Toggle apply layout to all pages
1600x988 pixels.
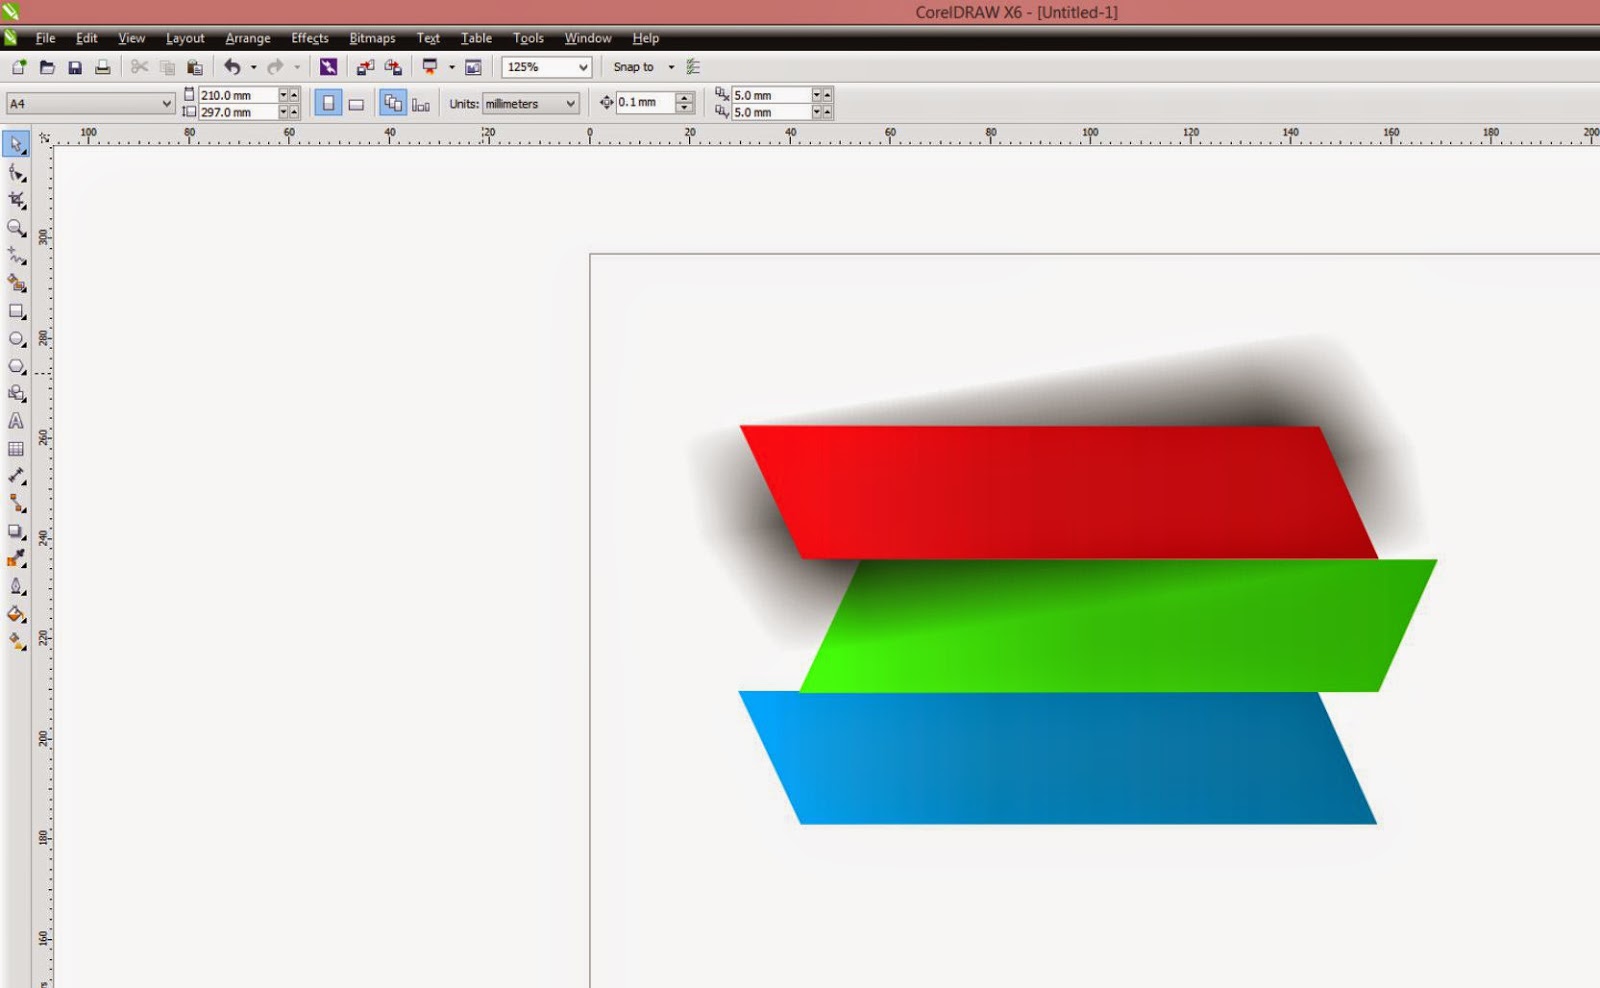tap(393, 103)
